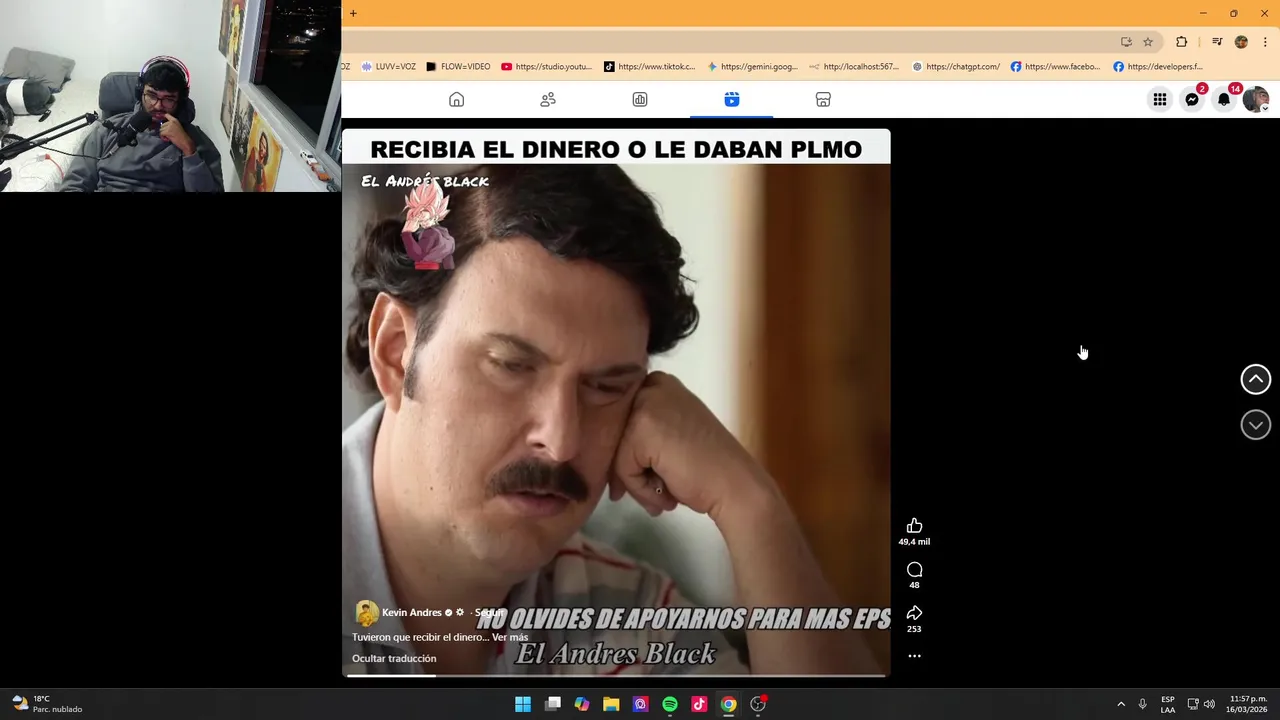Screen dimensions: 1280x720
Task: Open Messenger chats icon
Action: [1192, 100]
